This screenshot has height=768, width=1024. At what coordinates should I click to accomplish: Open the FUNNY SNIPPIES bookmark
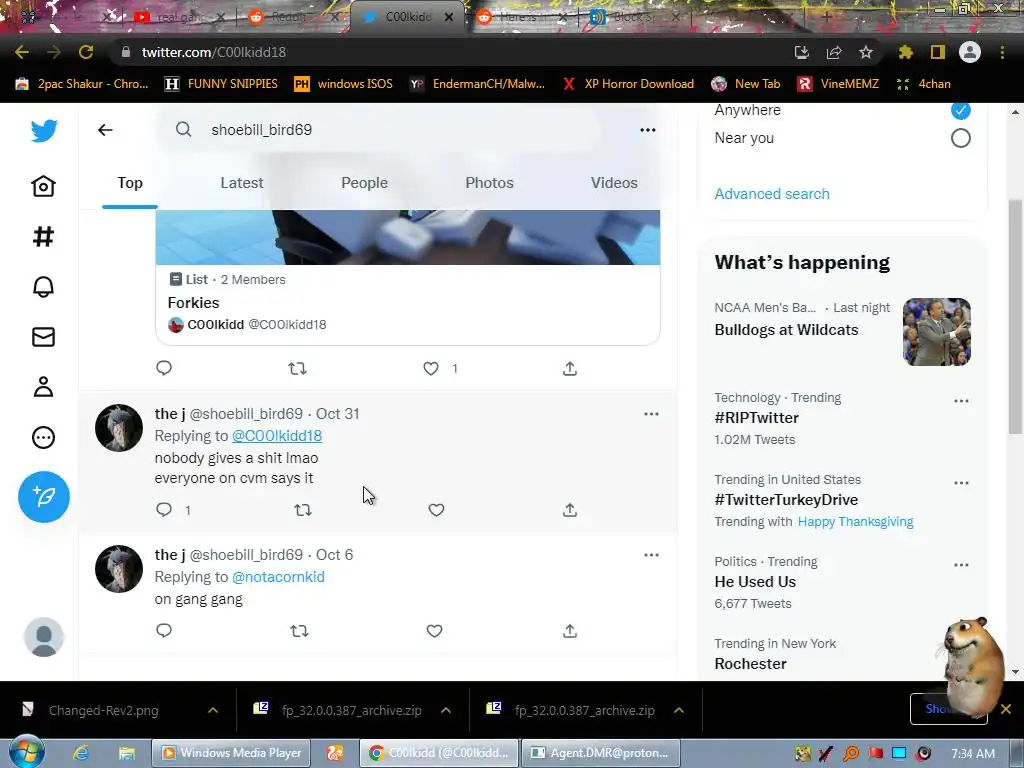[221, 84]
